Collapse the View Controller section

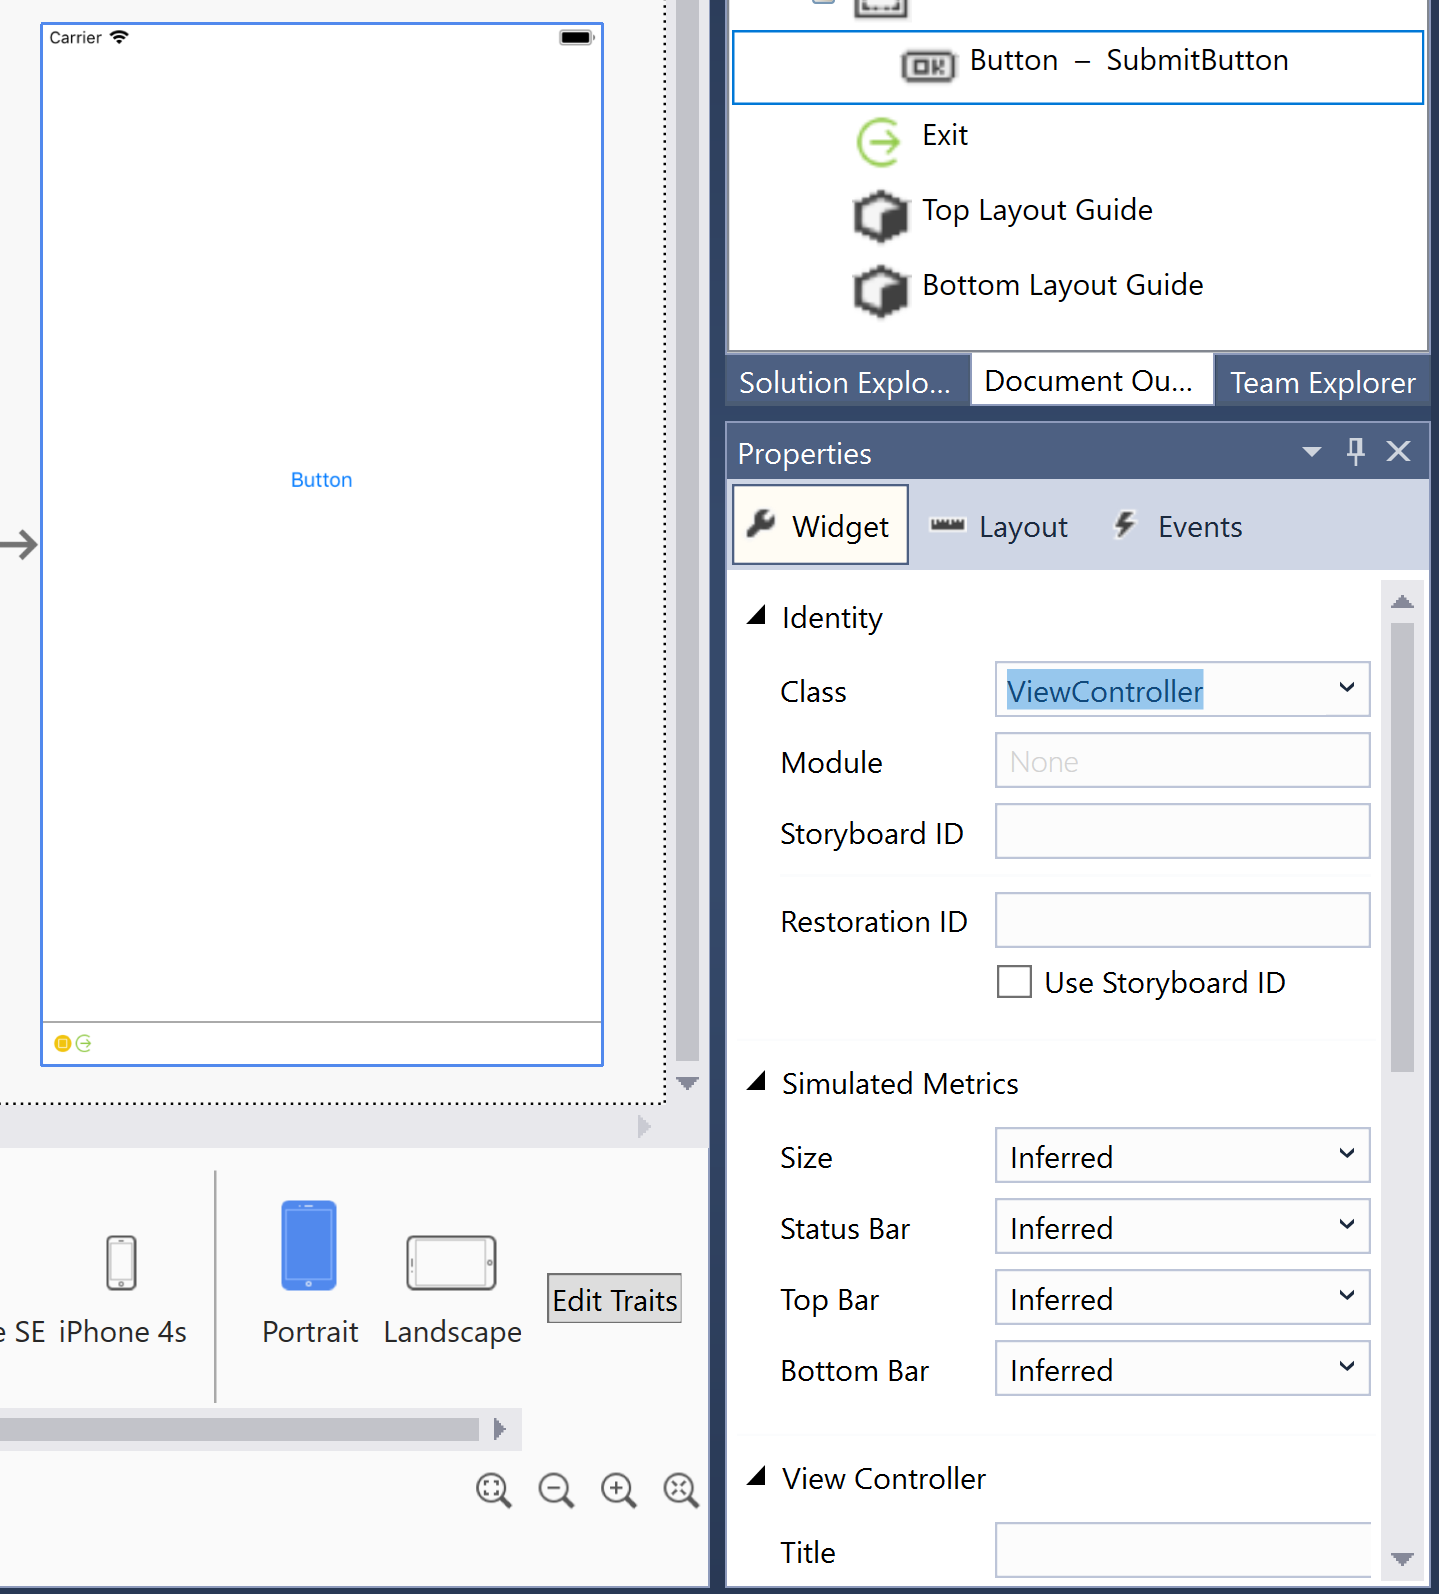click(x=757, y=1476)
